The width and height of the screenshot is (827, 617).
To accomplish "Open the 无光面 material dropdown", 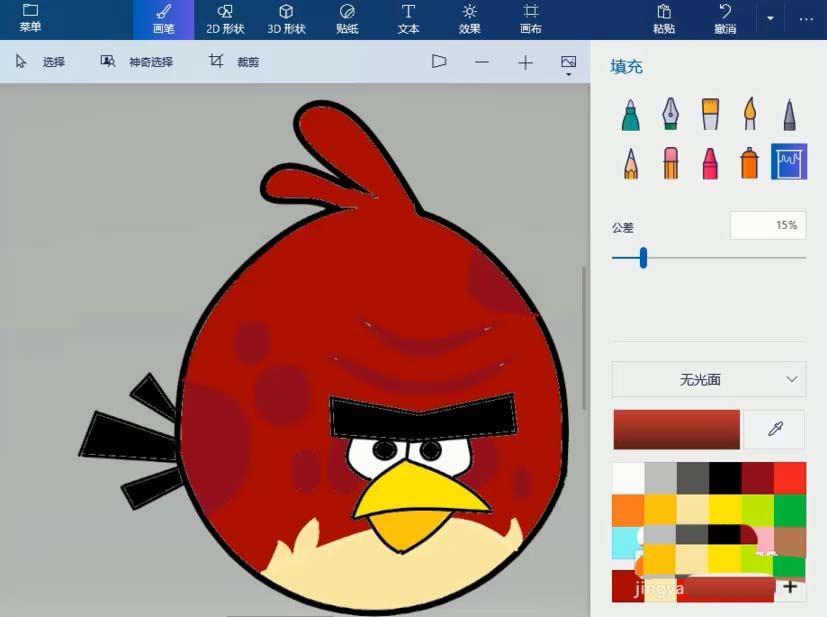I will coord(709,379).
